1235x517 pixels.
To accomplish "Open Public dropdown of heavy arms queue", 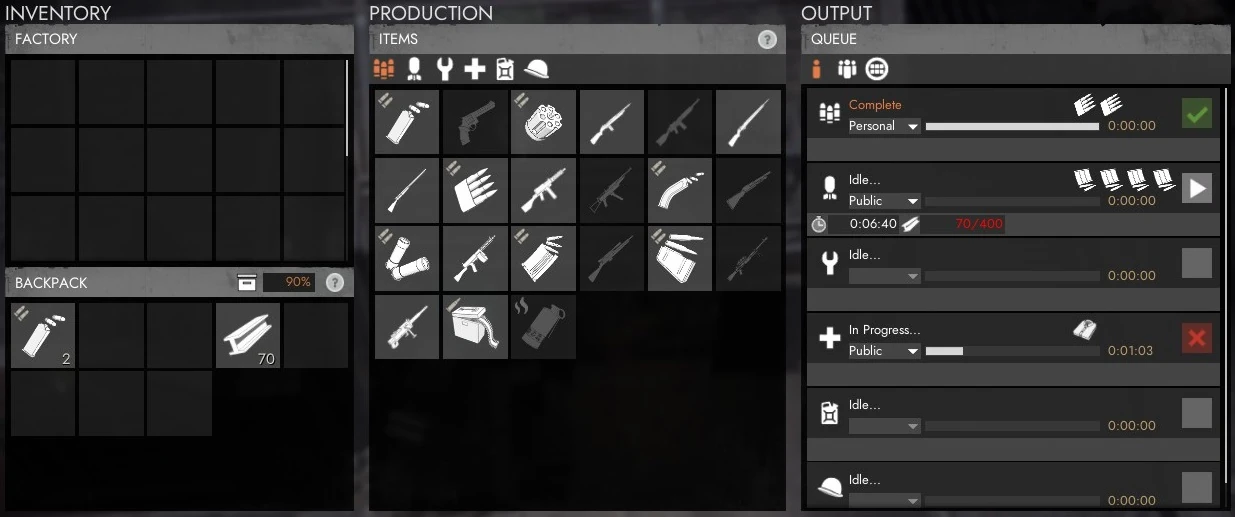I will [x=884, y=201].
